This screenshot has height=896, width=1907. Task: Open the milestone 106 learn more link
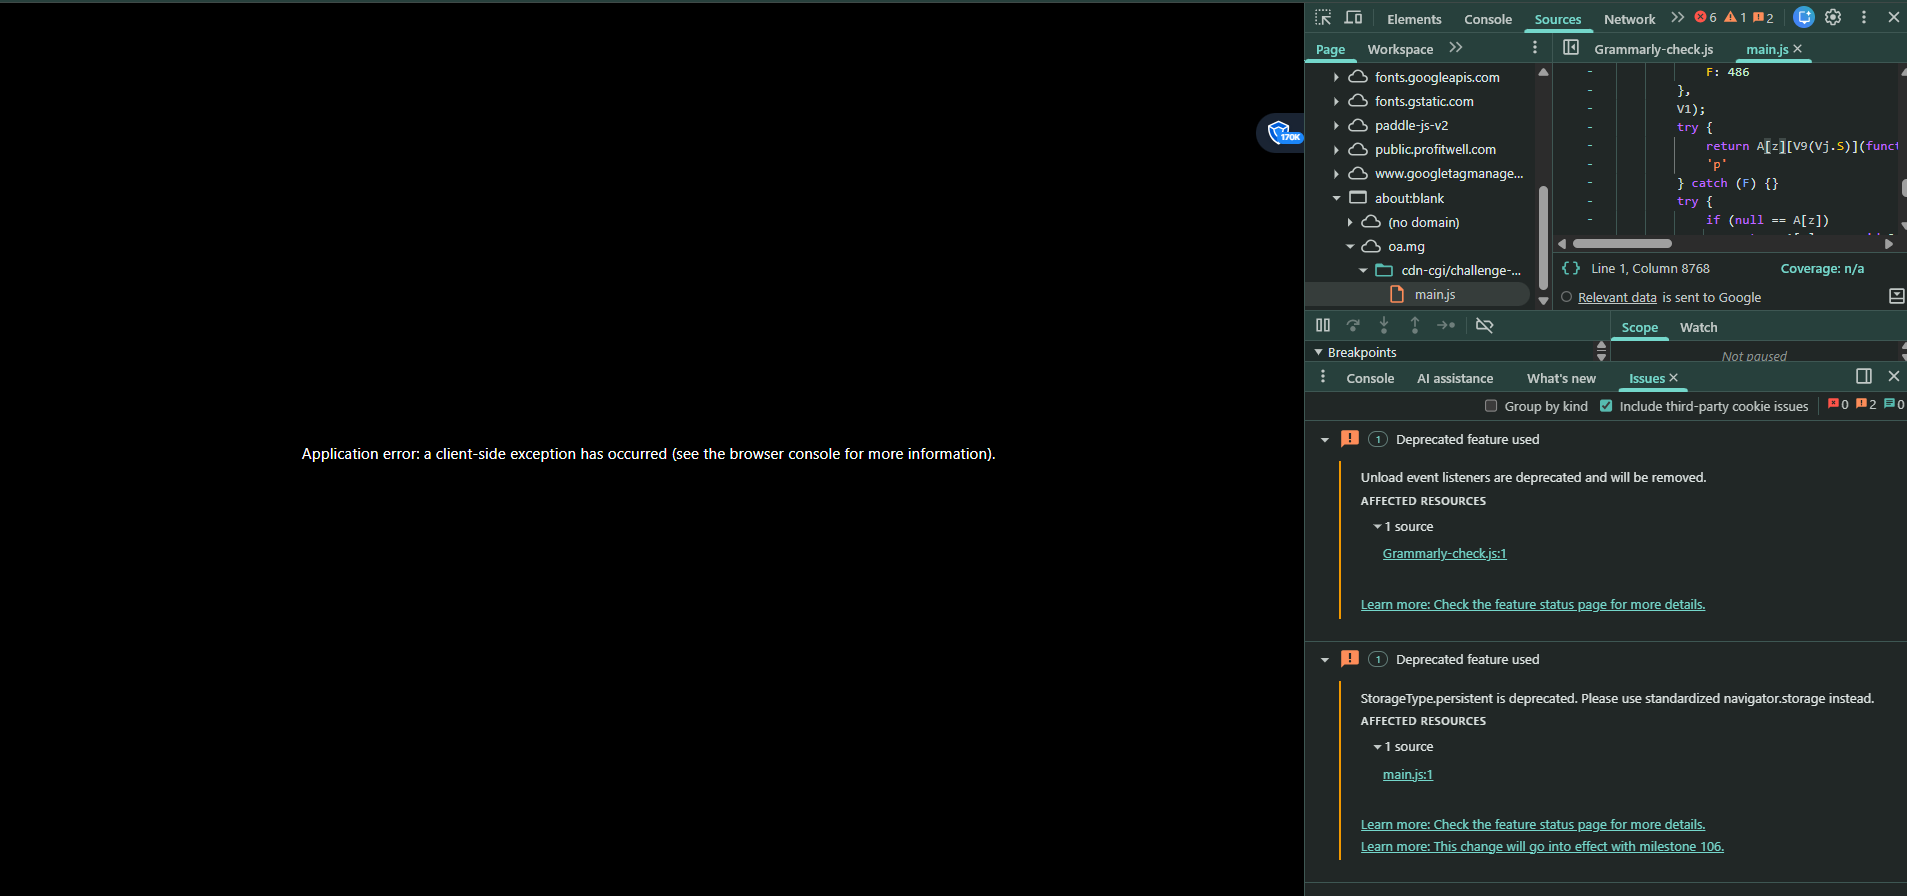pos(1542,846)
